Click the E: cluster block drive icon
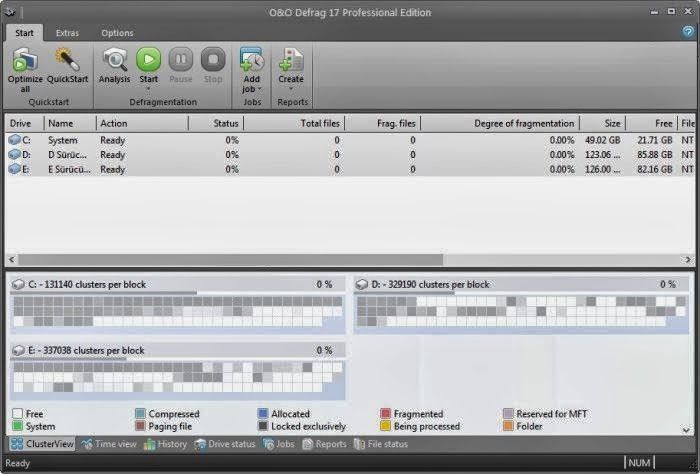Image resolution: width=700 pixels, height=474 pixels. pos(18,350)
